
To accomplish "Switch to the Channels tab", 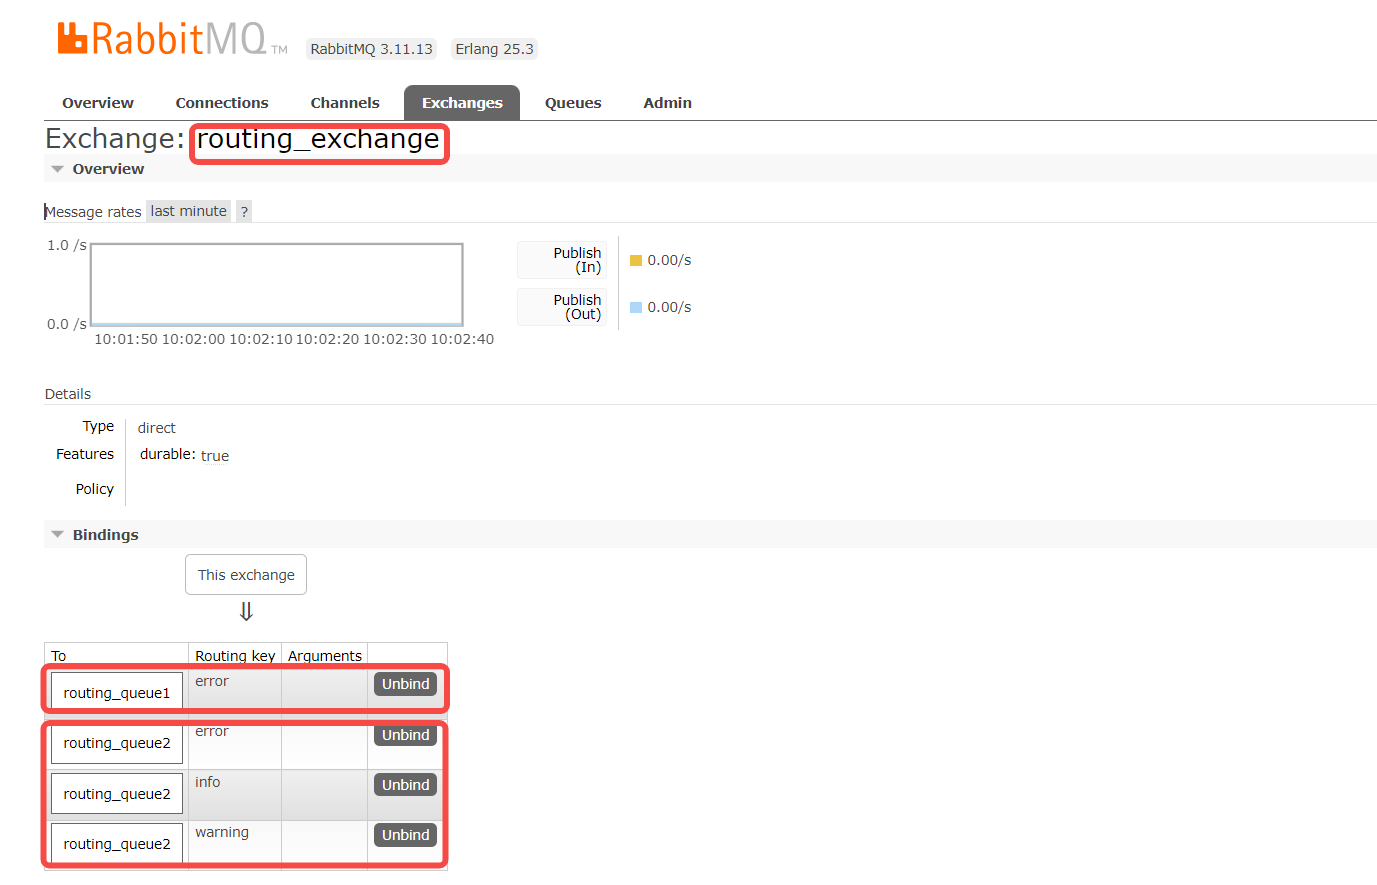I will click(x=345, y=103).
